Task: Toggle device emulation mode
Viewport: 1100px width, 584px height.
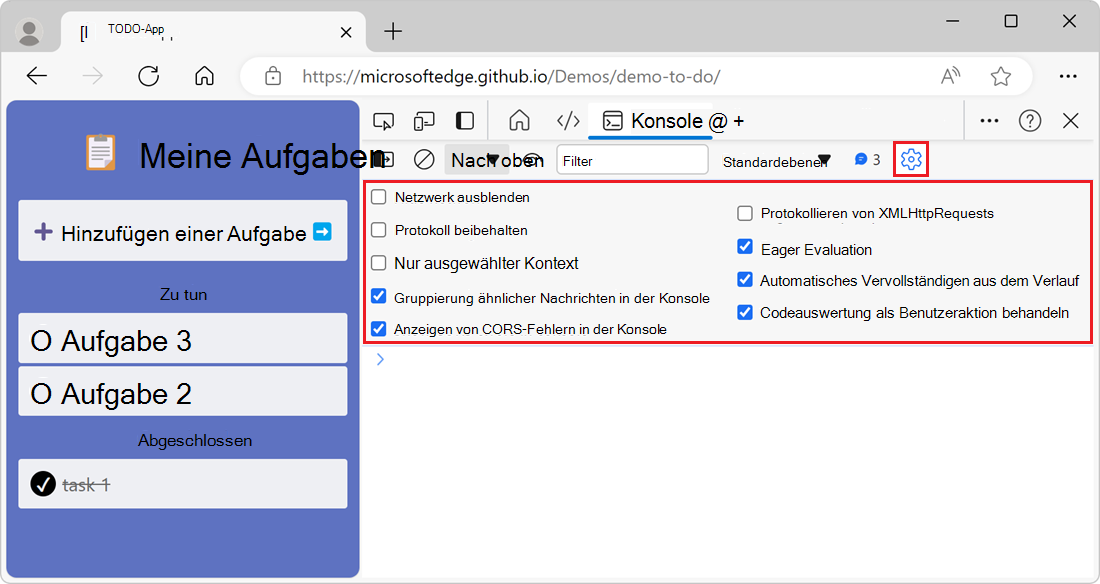Action: click(423, 120)
